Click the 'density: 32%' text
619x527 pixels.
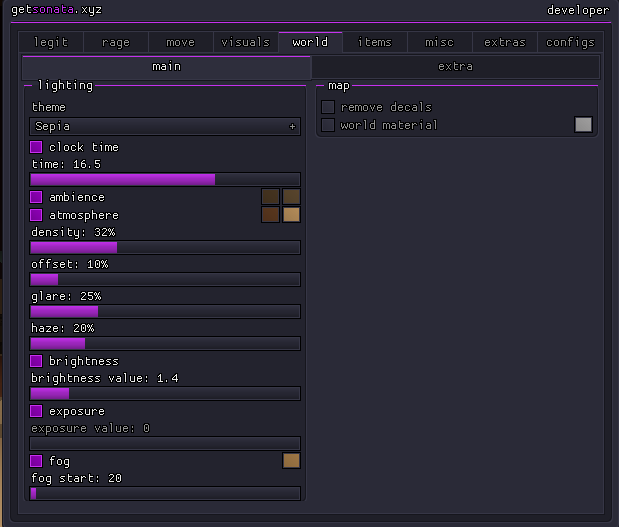(73, 232)
